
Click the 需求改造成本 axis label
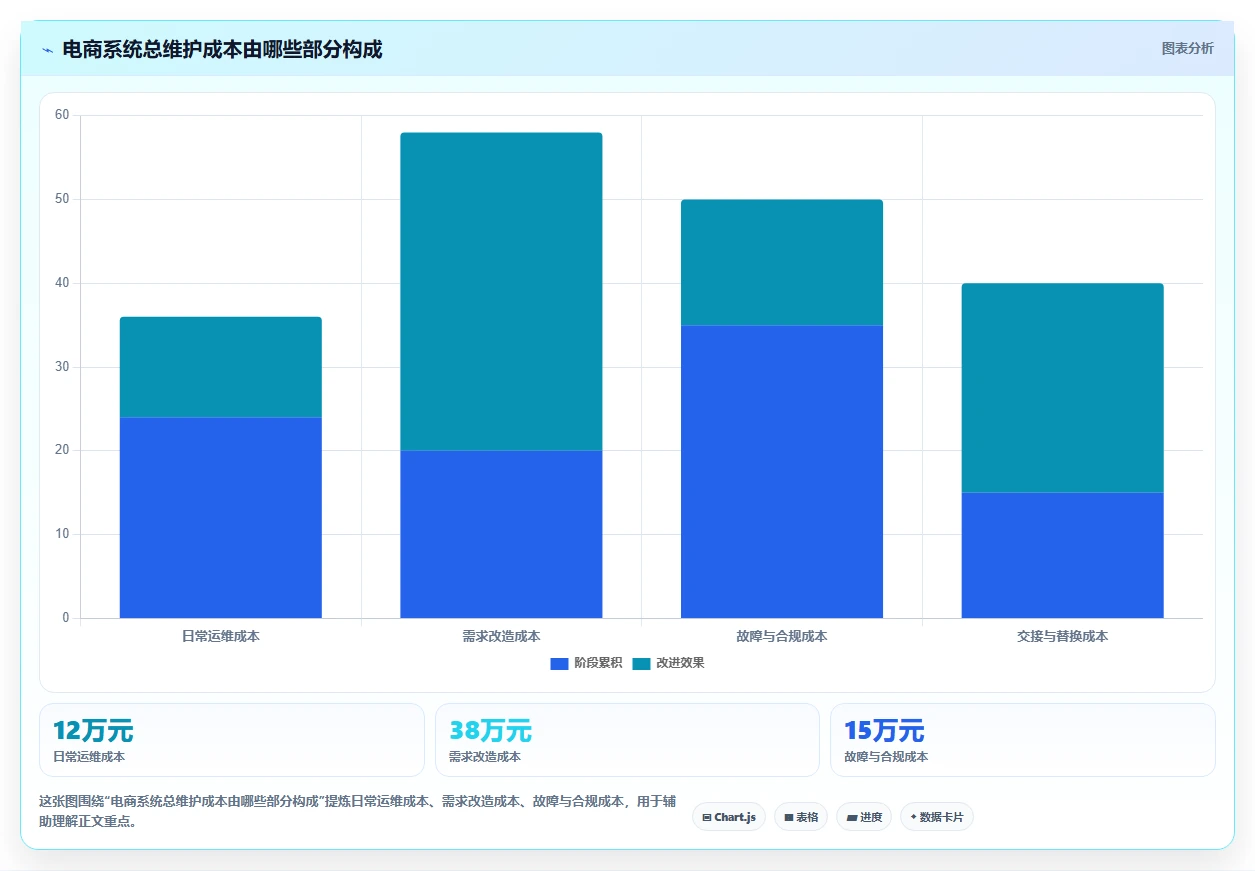pos(501,636)
